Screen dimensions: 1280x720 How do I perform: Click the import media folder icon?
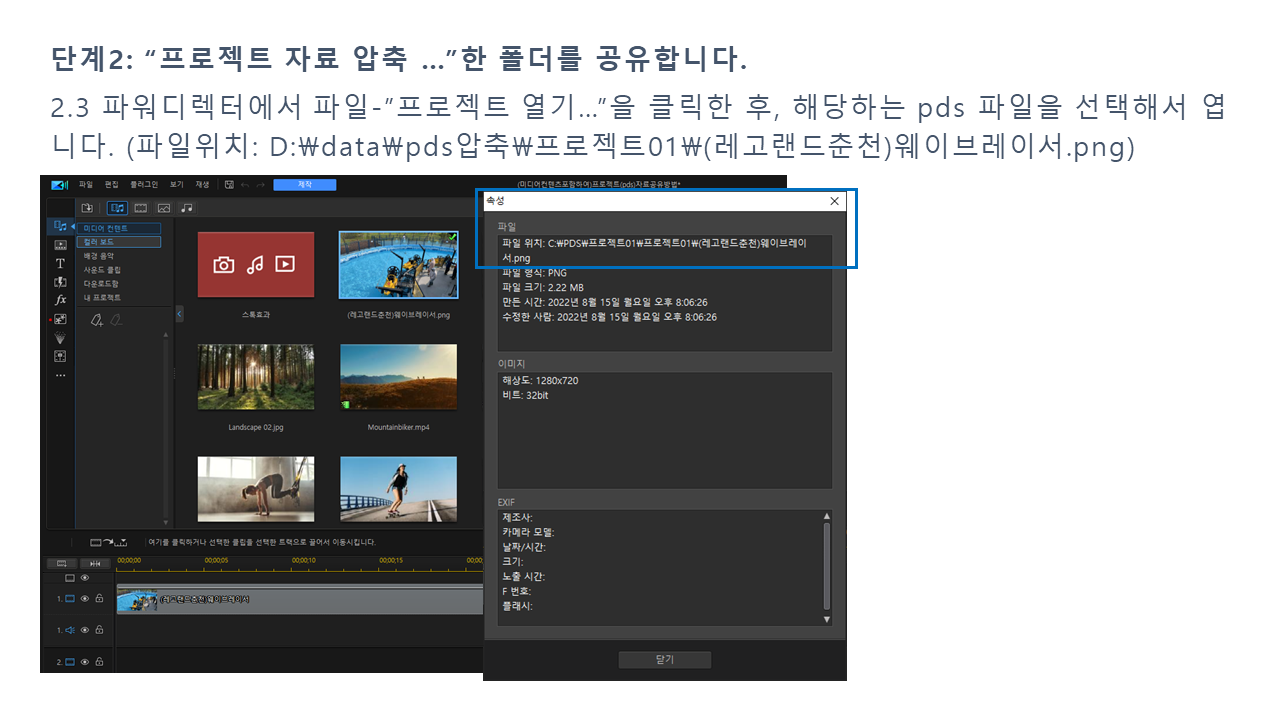coord(87,208)
